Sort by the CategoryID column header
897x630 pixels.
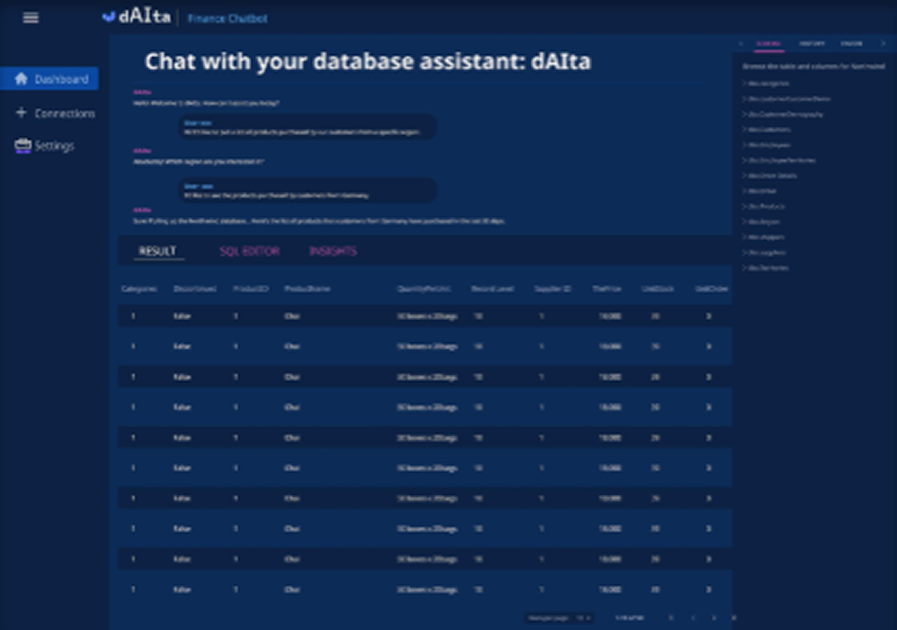(139, 289)
